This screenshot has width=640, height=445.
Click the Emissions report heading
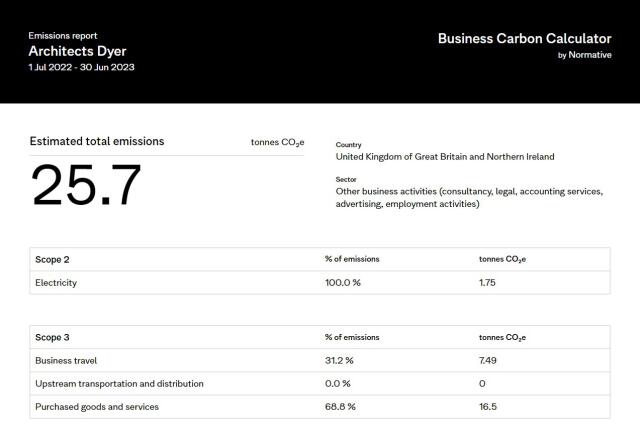(63, 36)
